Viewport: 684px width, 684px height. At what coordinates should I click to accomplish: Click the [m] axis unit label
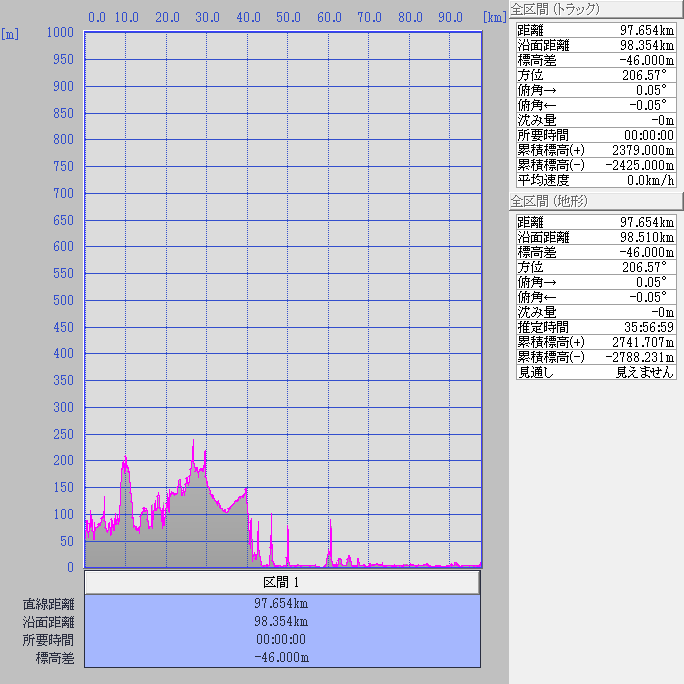click(x=10, y=33)
